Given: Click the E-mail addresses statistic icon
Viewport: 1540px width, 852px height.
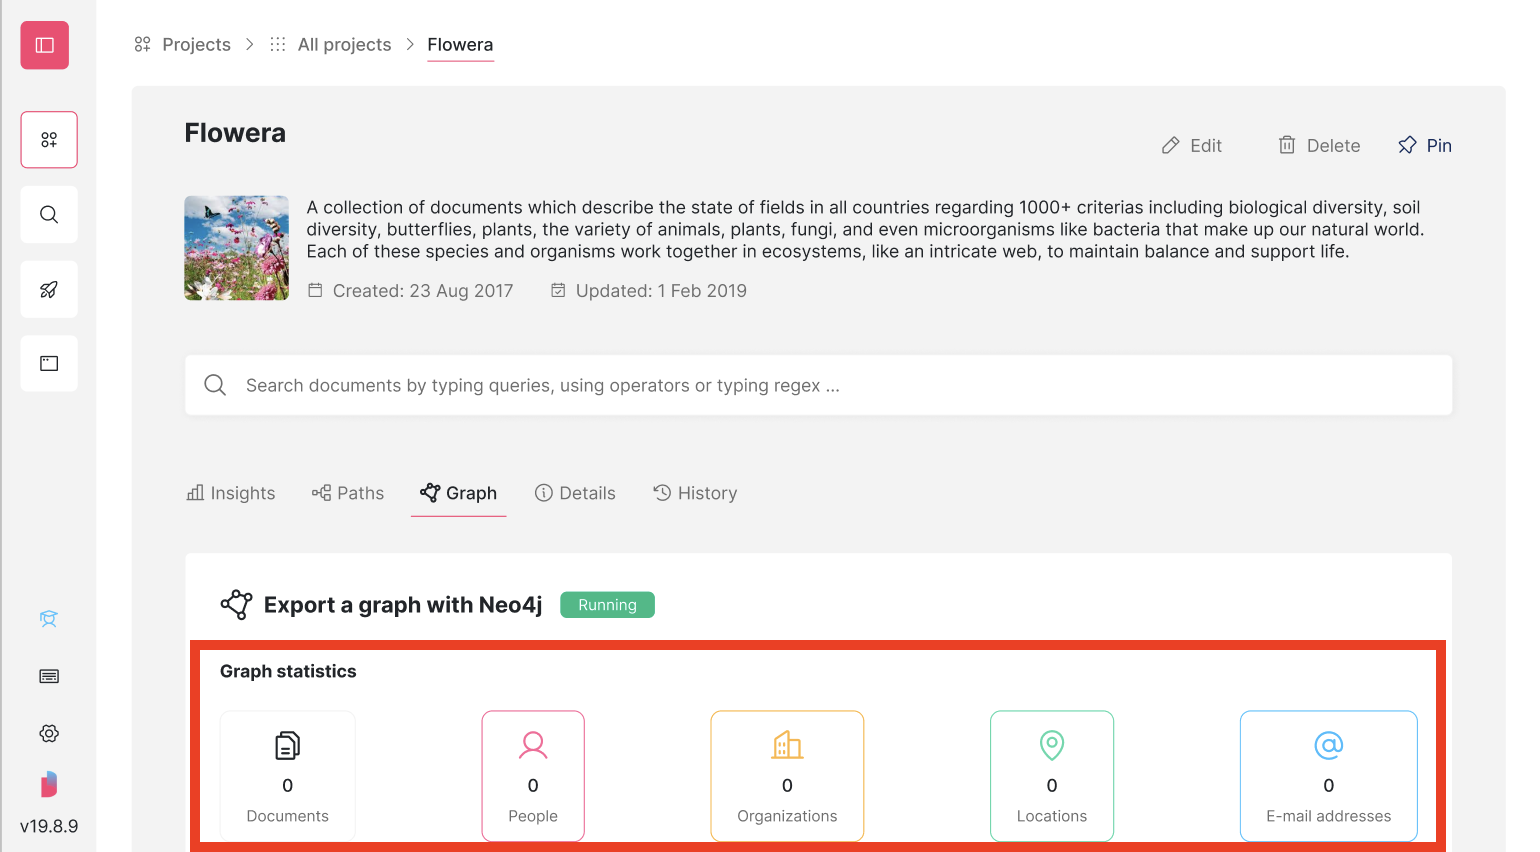Looking at the screenshot, I should pos(1328,745).
